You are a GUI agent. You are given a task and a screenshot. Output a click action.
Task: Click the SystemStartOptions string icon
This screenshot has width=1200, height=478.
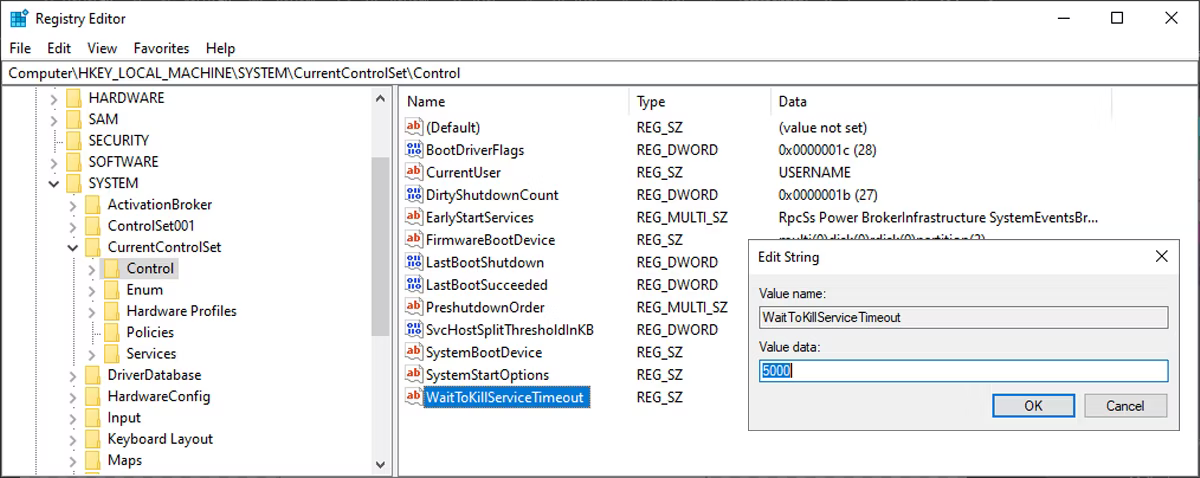414,375
